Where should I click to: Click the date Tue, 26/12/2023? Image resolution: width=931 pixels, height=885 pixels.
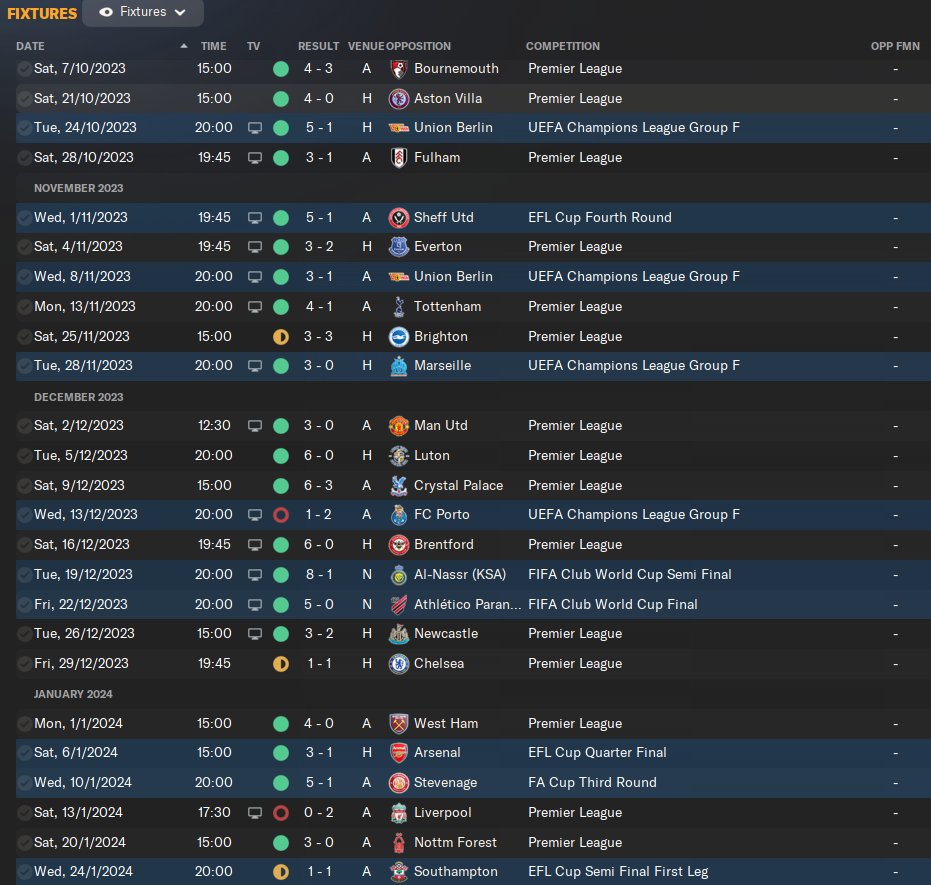pyautogui.click(x=84, y=633)
